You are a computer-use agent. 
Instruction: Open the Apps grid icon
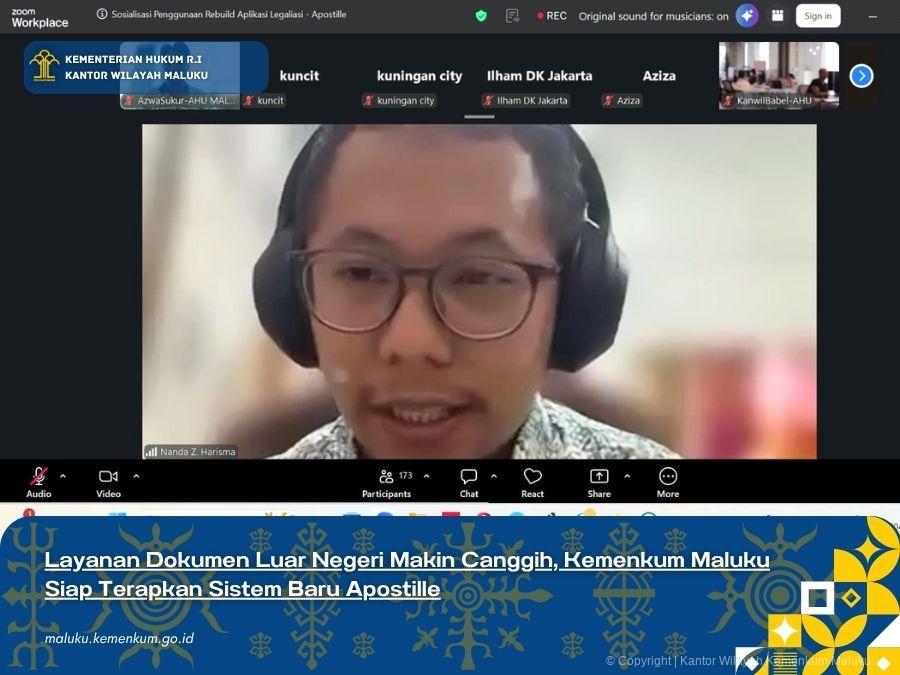click(778, 15)
